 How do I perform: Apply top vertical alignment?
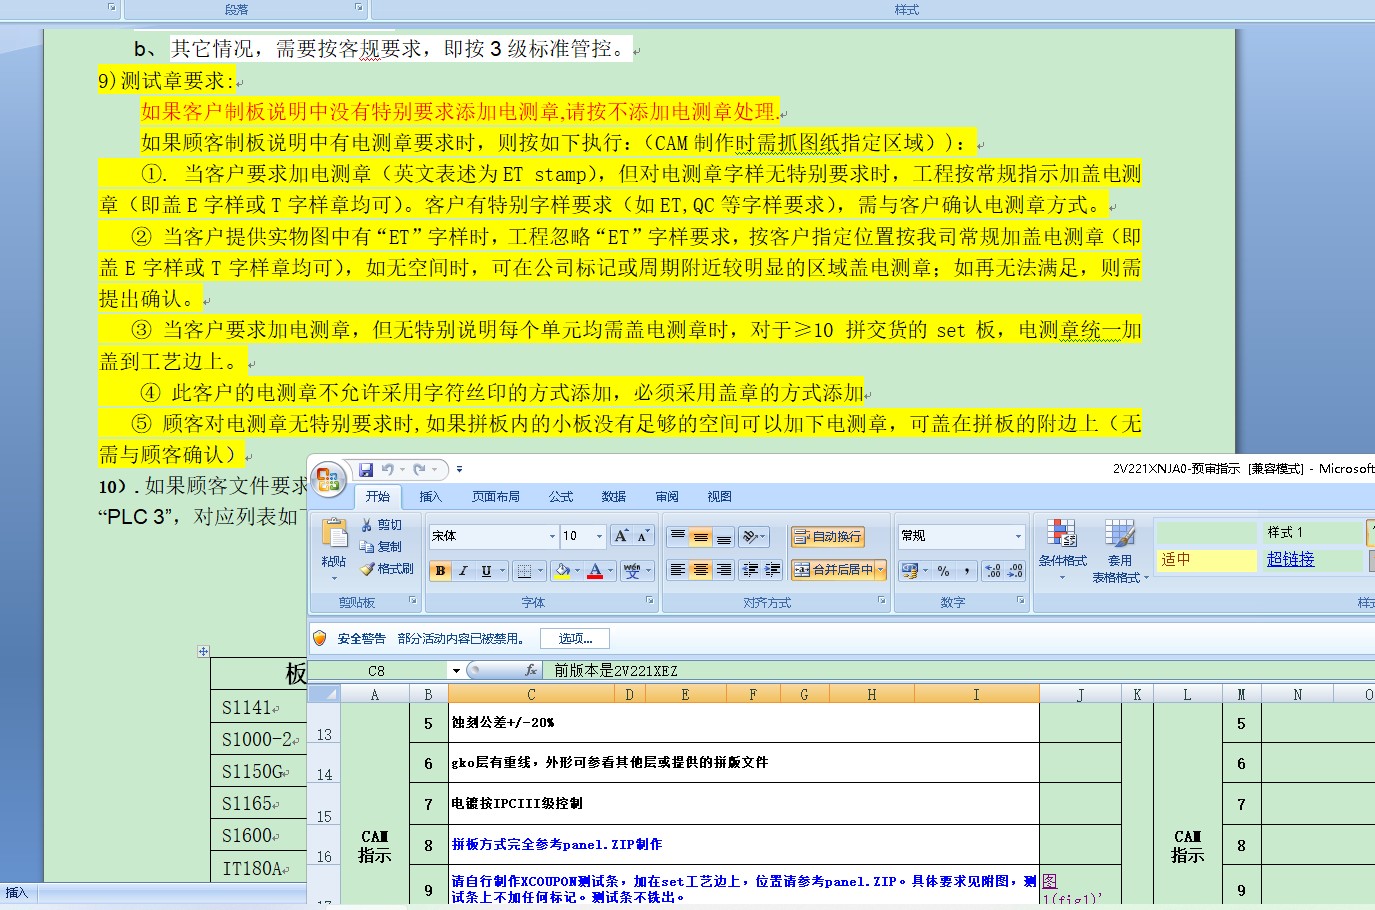(678, 537)
